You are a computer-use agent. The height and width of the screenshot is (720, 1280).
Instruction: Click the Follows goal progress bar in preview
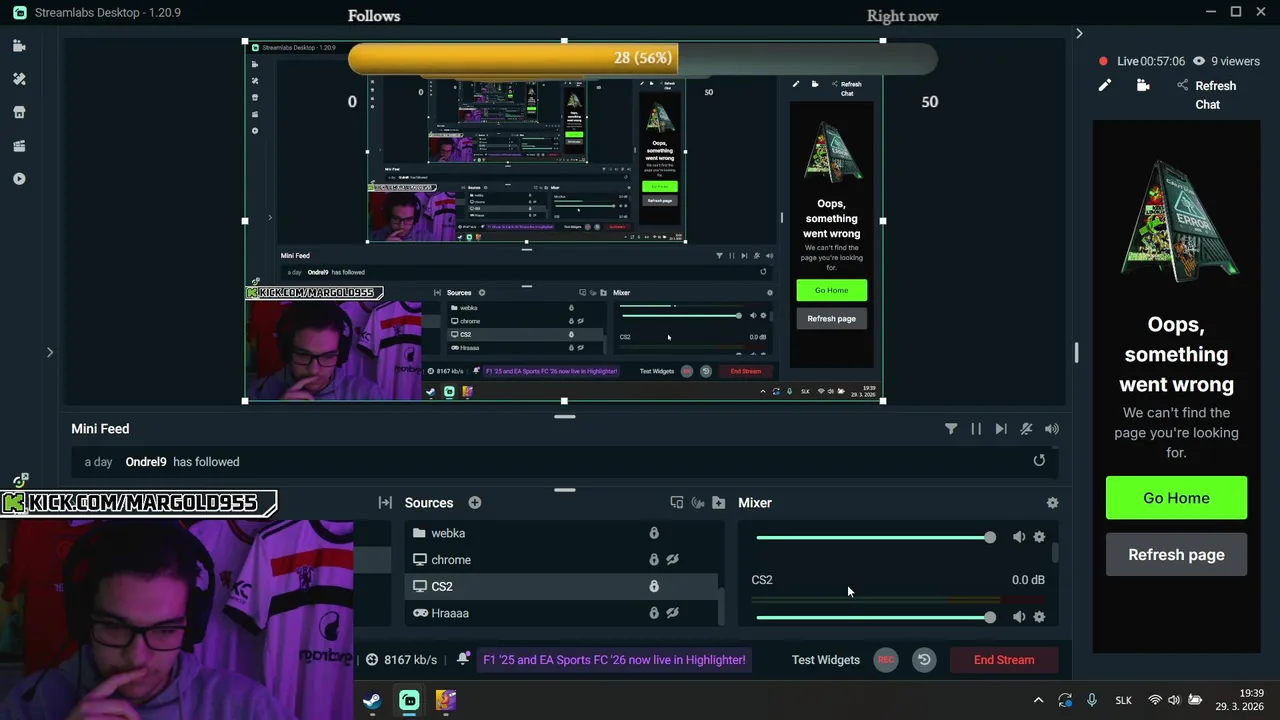point(642,58)
